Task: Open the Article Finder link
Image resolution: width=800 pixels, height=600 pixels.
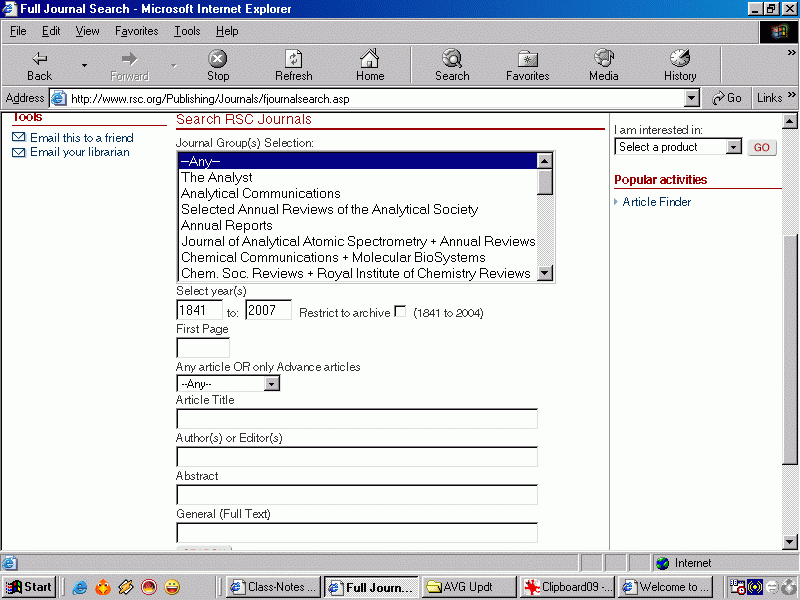Action: 657,202
